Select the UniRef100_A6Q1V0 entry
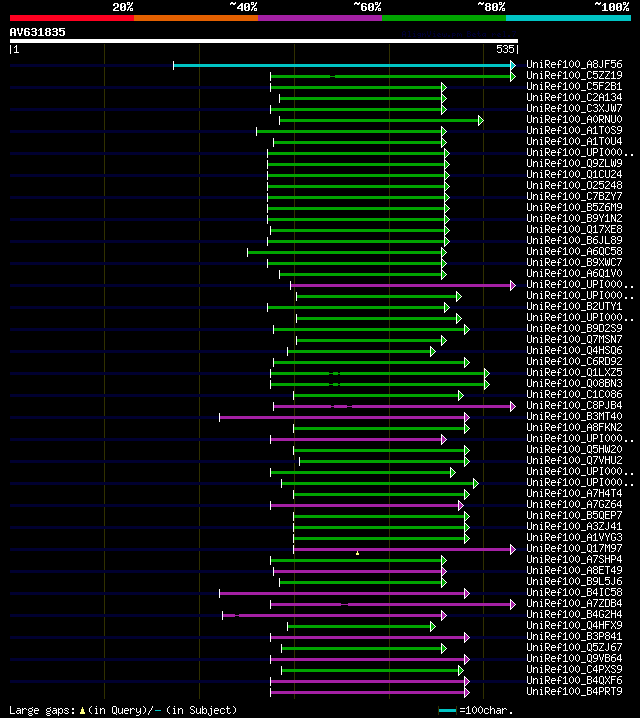Screen dimensions: 640x718 pyautogui.click(x=574, y=273)
